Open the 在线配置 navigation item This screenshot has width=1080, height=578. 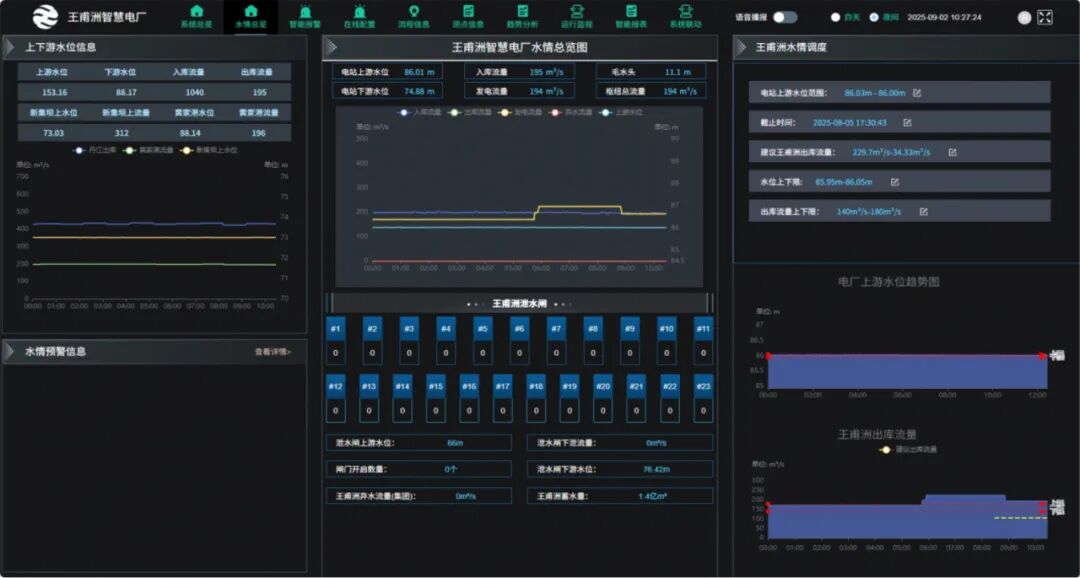[359, 17]
